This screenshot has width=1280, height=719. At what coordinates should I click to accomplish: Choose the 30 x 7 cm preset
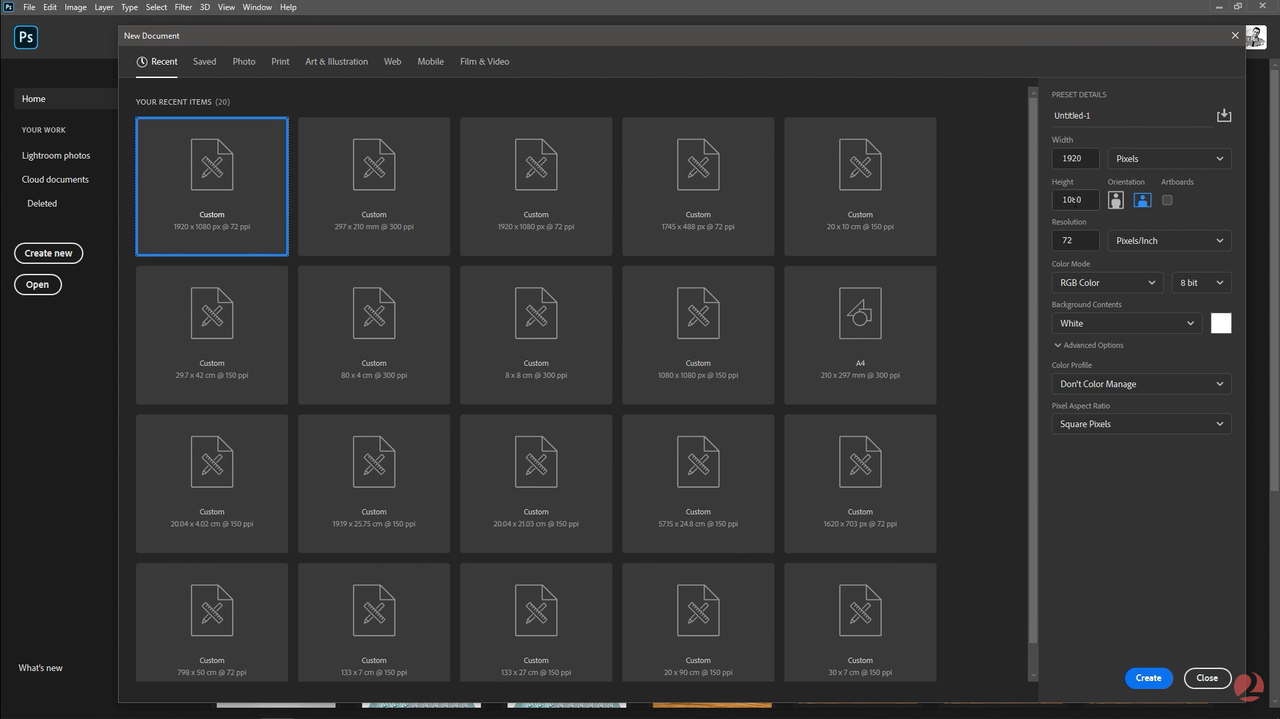860,622
